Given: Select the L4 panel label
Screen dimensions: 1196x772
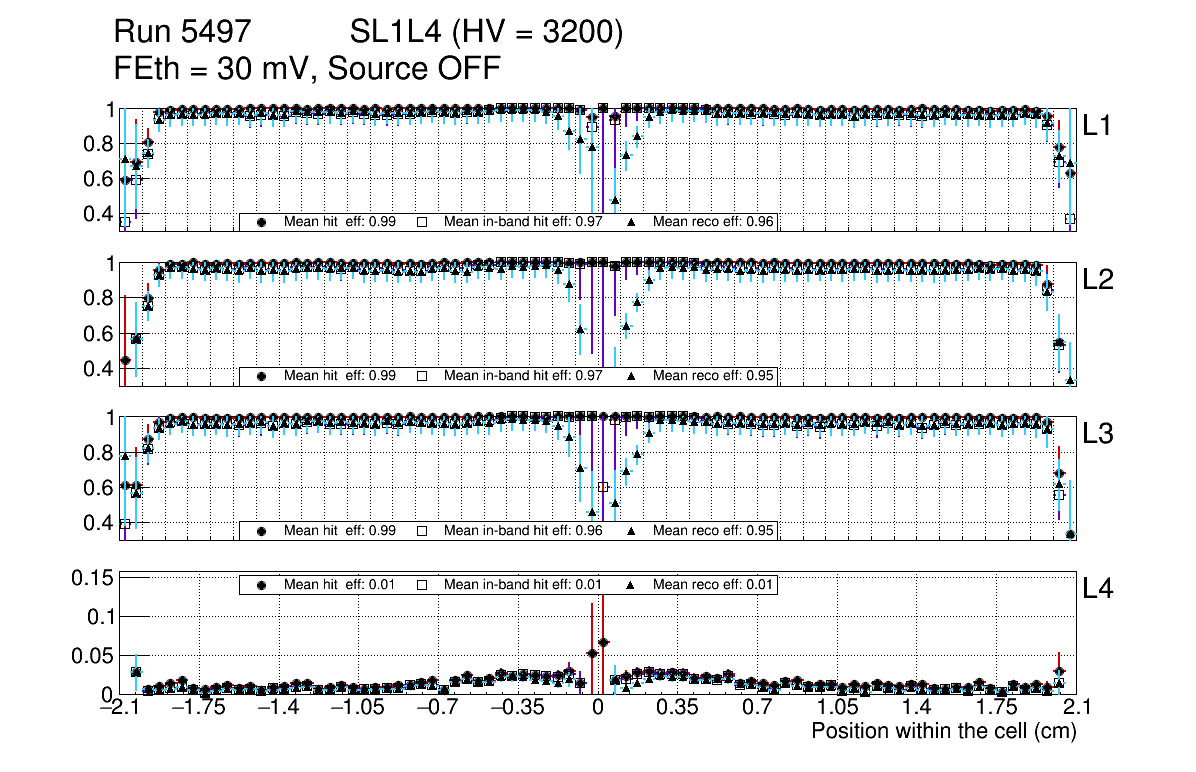Looking at the screenshot, I should [1098, 590].
